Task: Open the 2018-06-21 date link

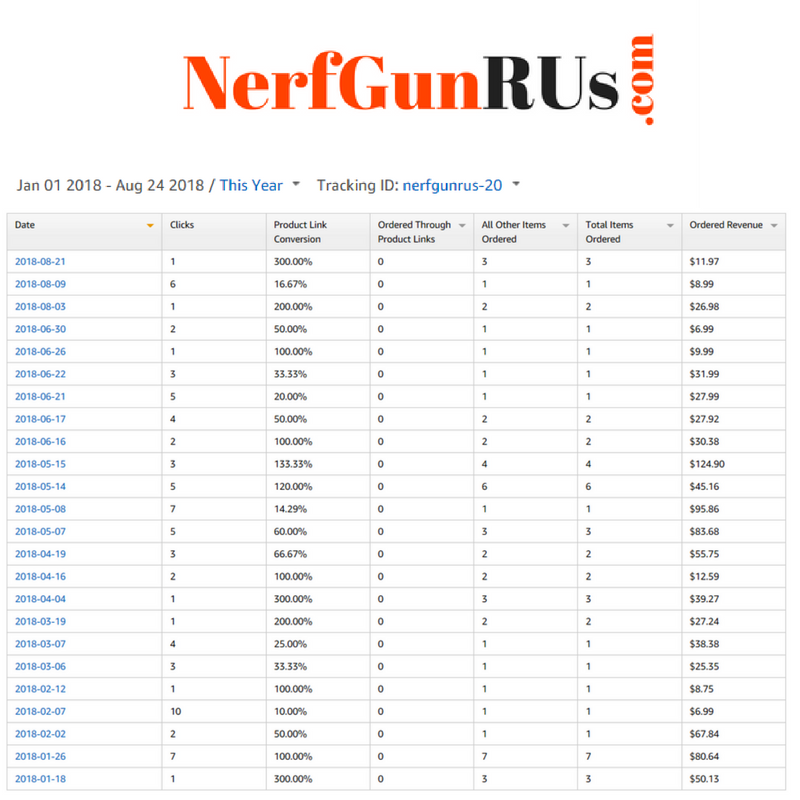Action: (x=40, y=396)
